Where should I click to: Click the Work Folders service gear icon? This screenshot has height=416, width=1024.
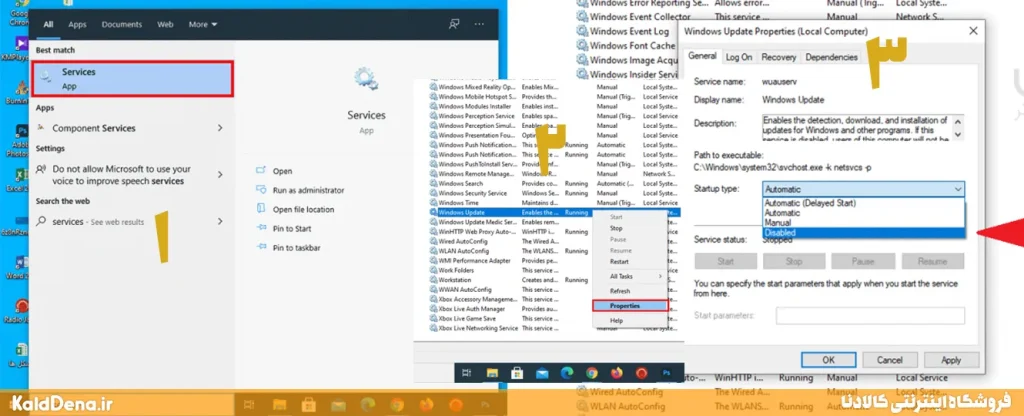tap(433, 270)
